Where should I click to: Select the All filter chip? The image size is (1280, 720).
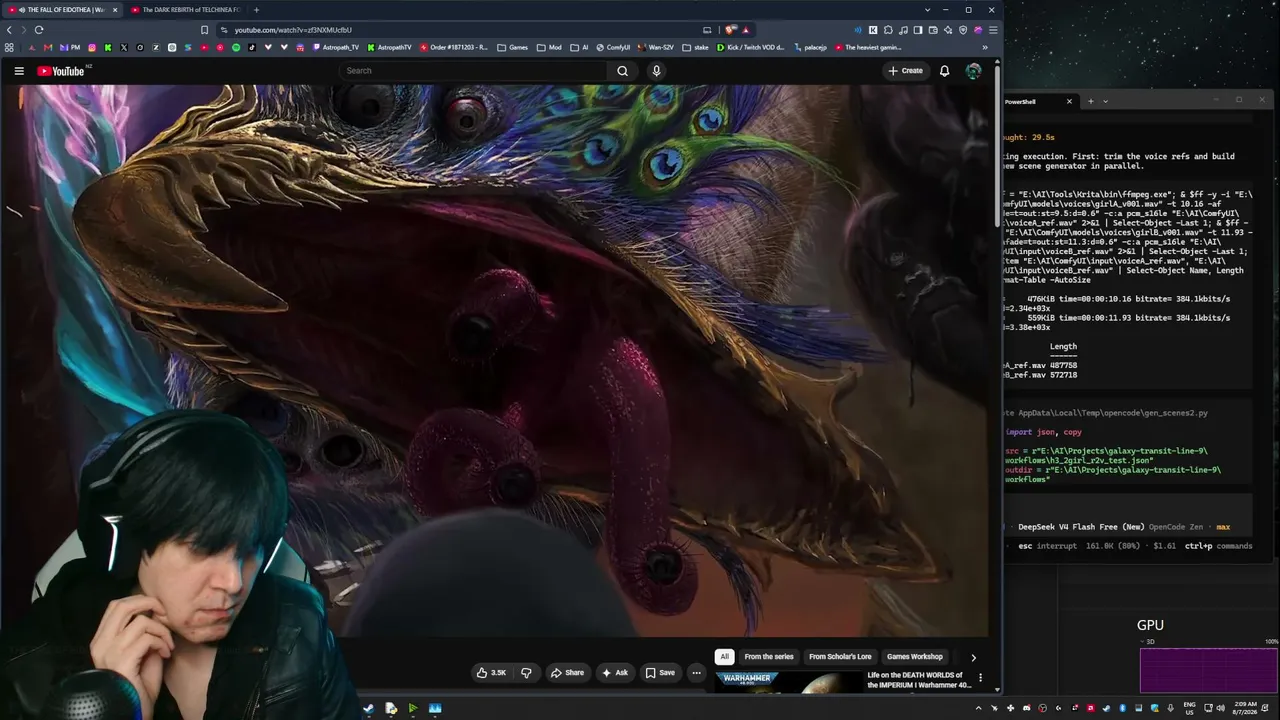click(724, 657)
